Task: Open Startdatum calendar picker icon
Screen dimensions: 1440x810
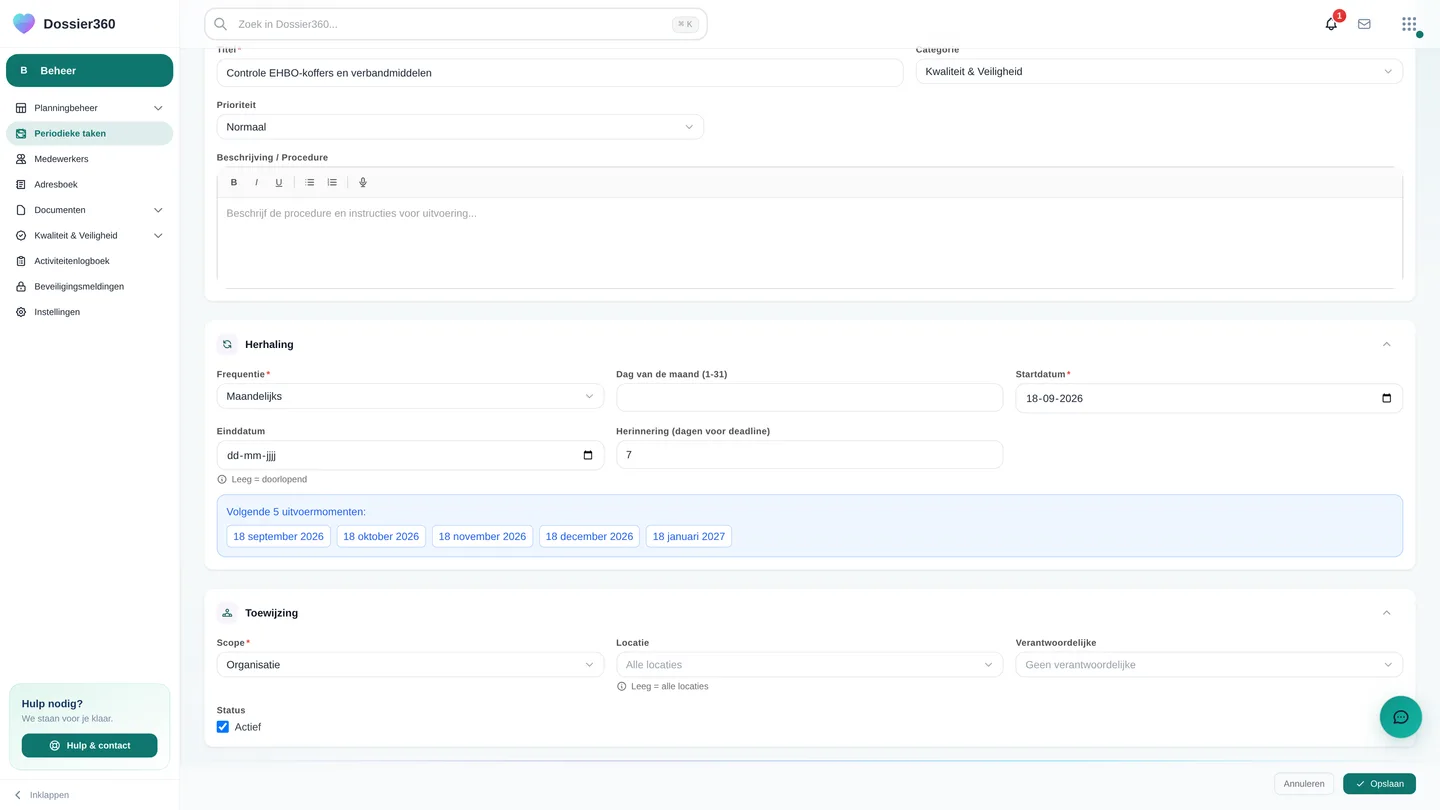Action: point(1386,398)
